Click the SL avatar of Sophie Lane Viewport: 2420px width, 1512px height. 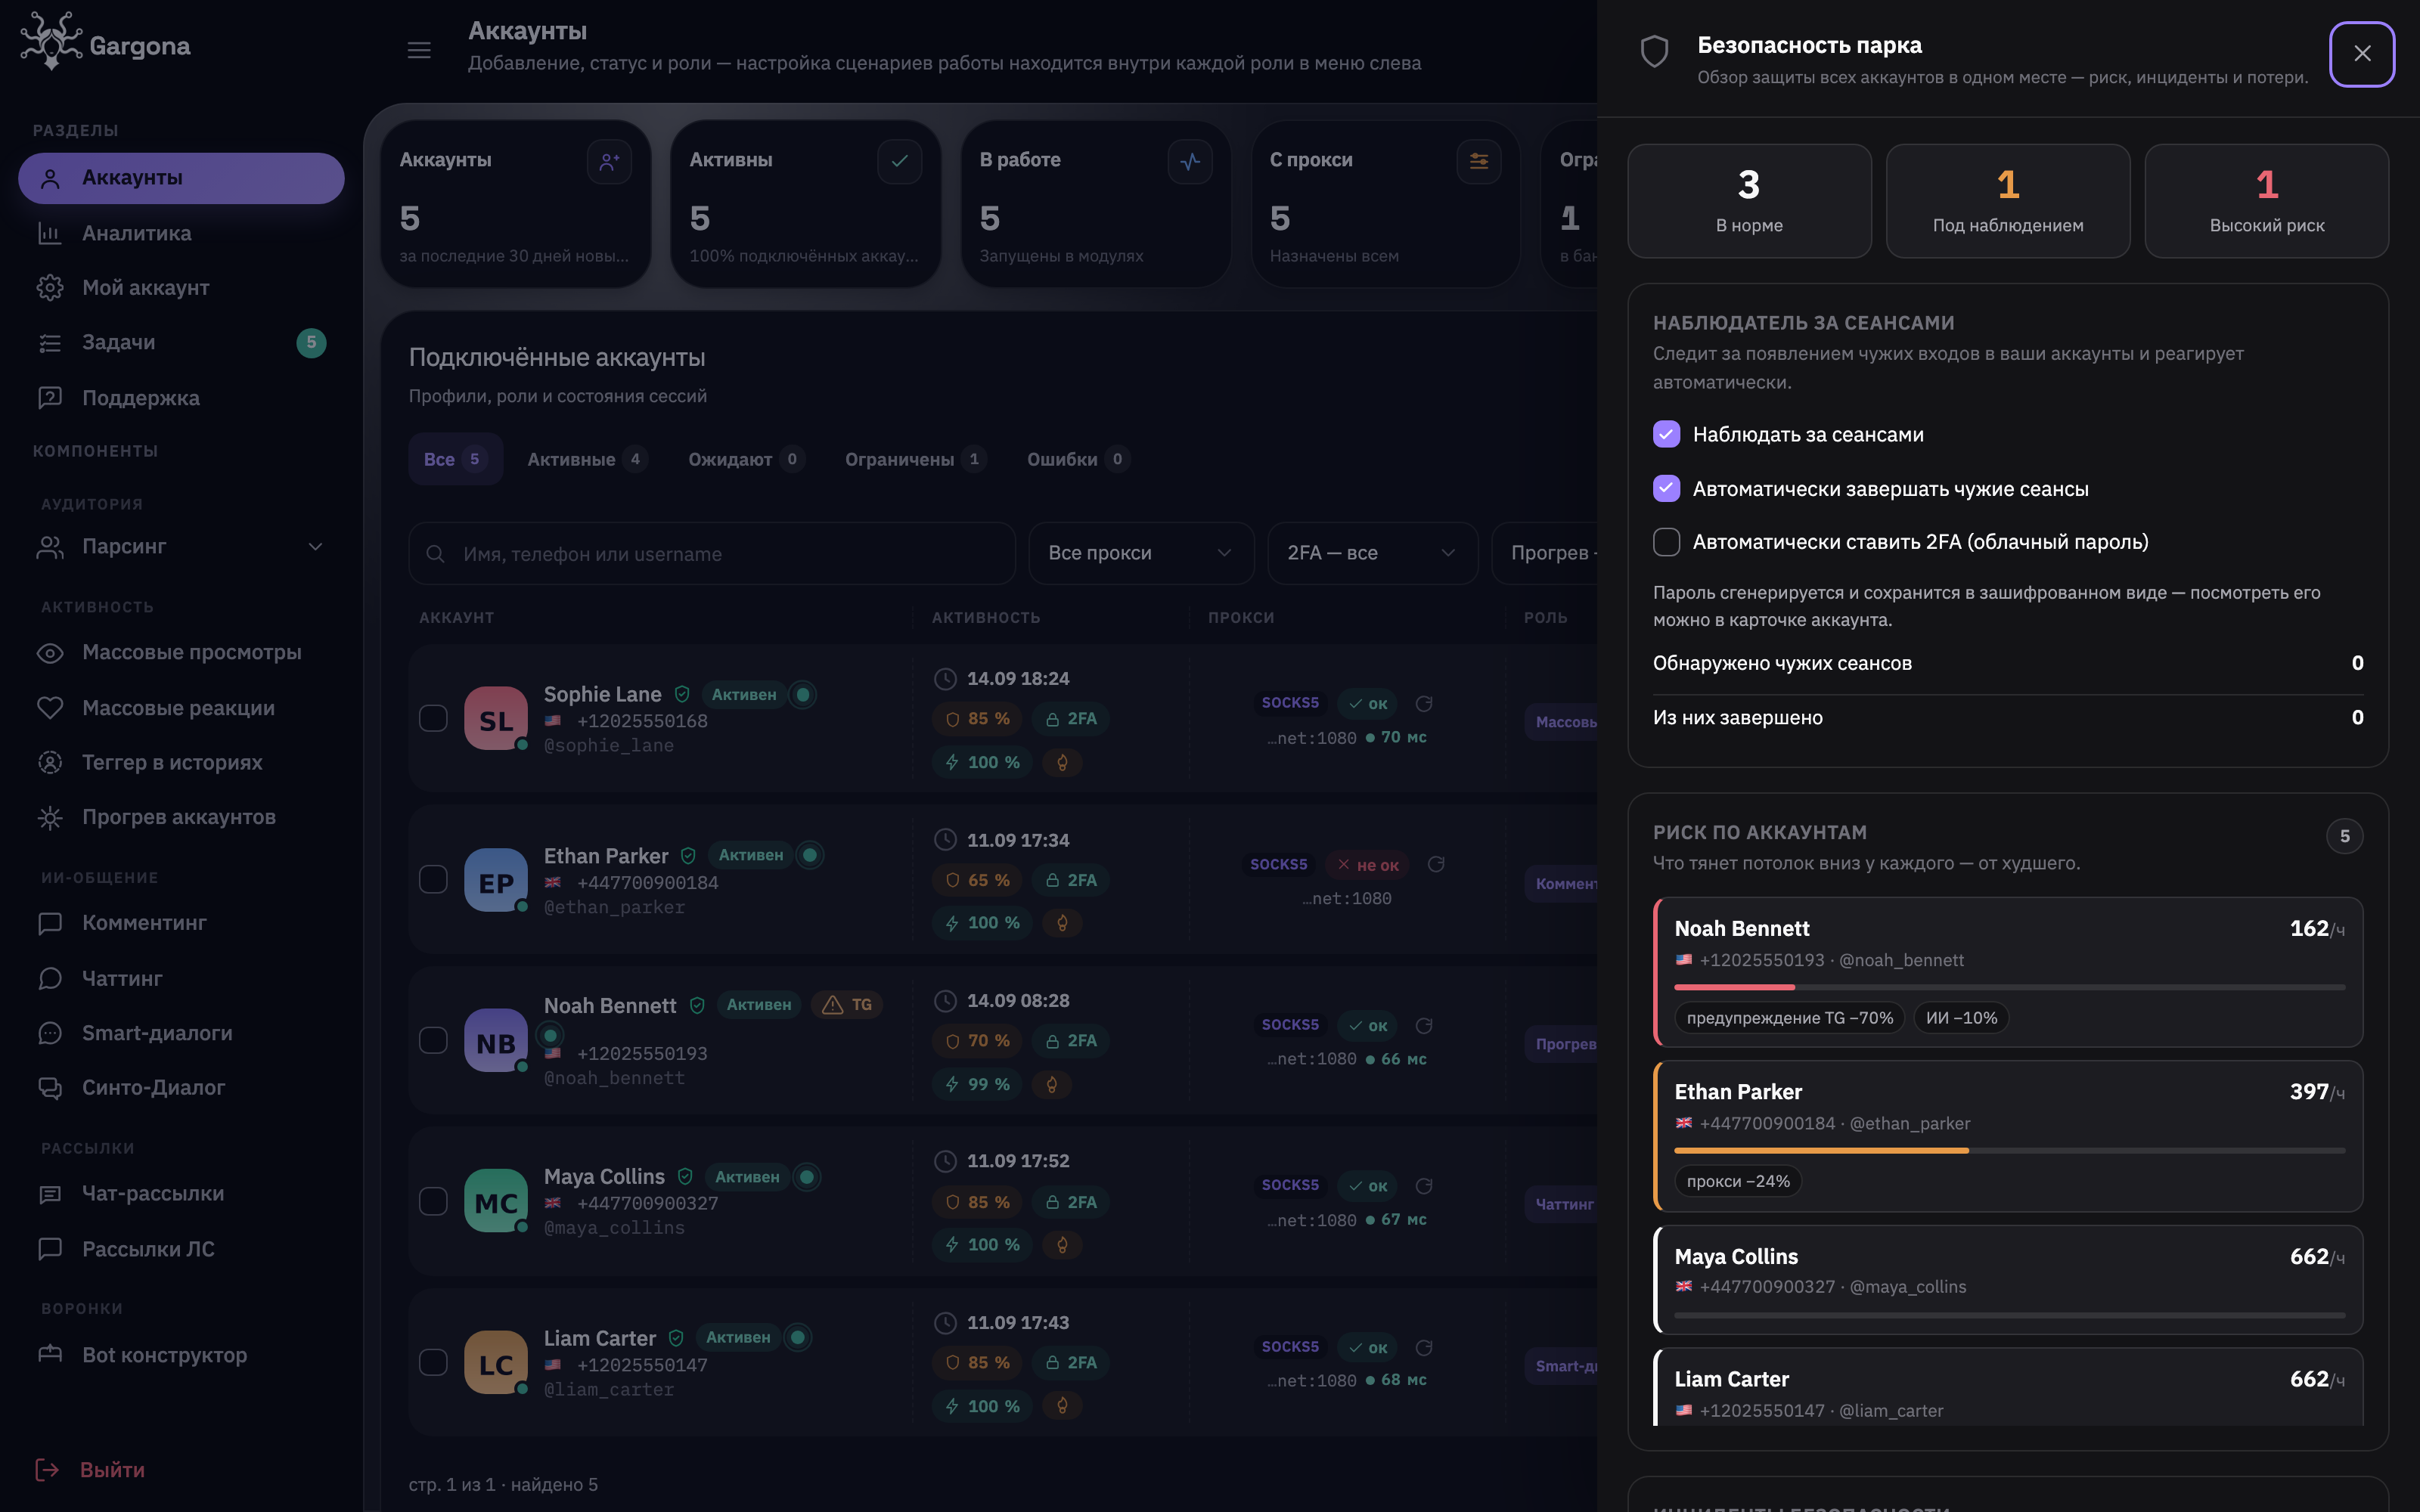pos(496,719)
